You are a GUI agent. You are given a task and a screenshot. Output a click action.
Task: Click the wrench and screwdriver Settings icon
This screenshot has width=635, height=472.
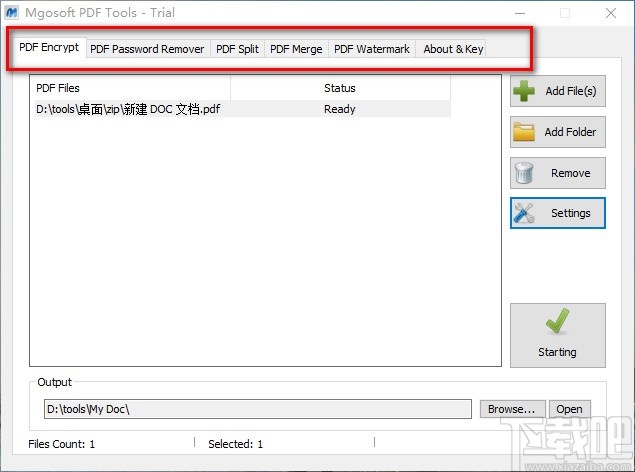(x=524, y=213)
